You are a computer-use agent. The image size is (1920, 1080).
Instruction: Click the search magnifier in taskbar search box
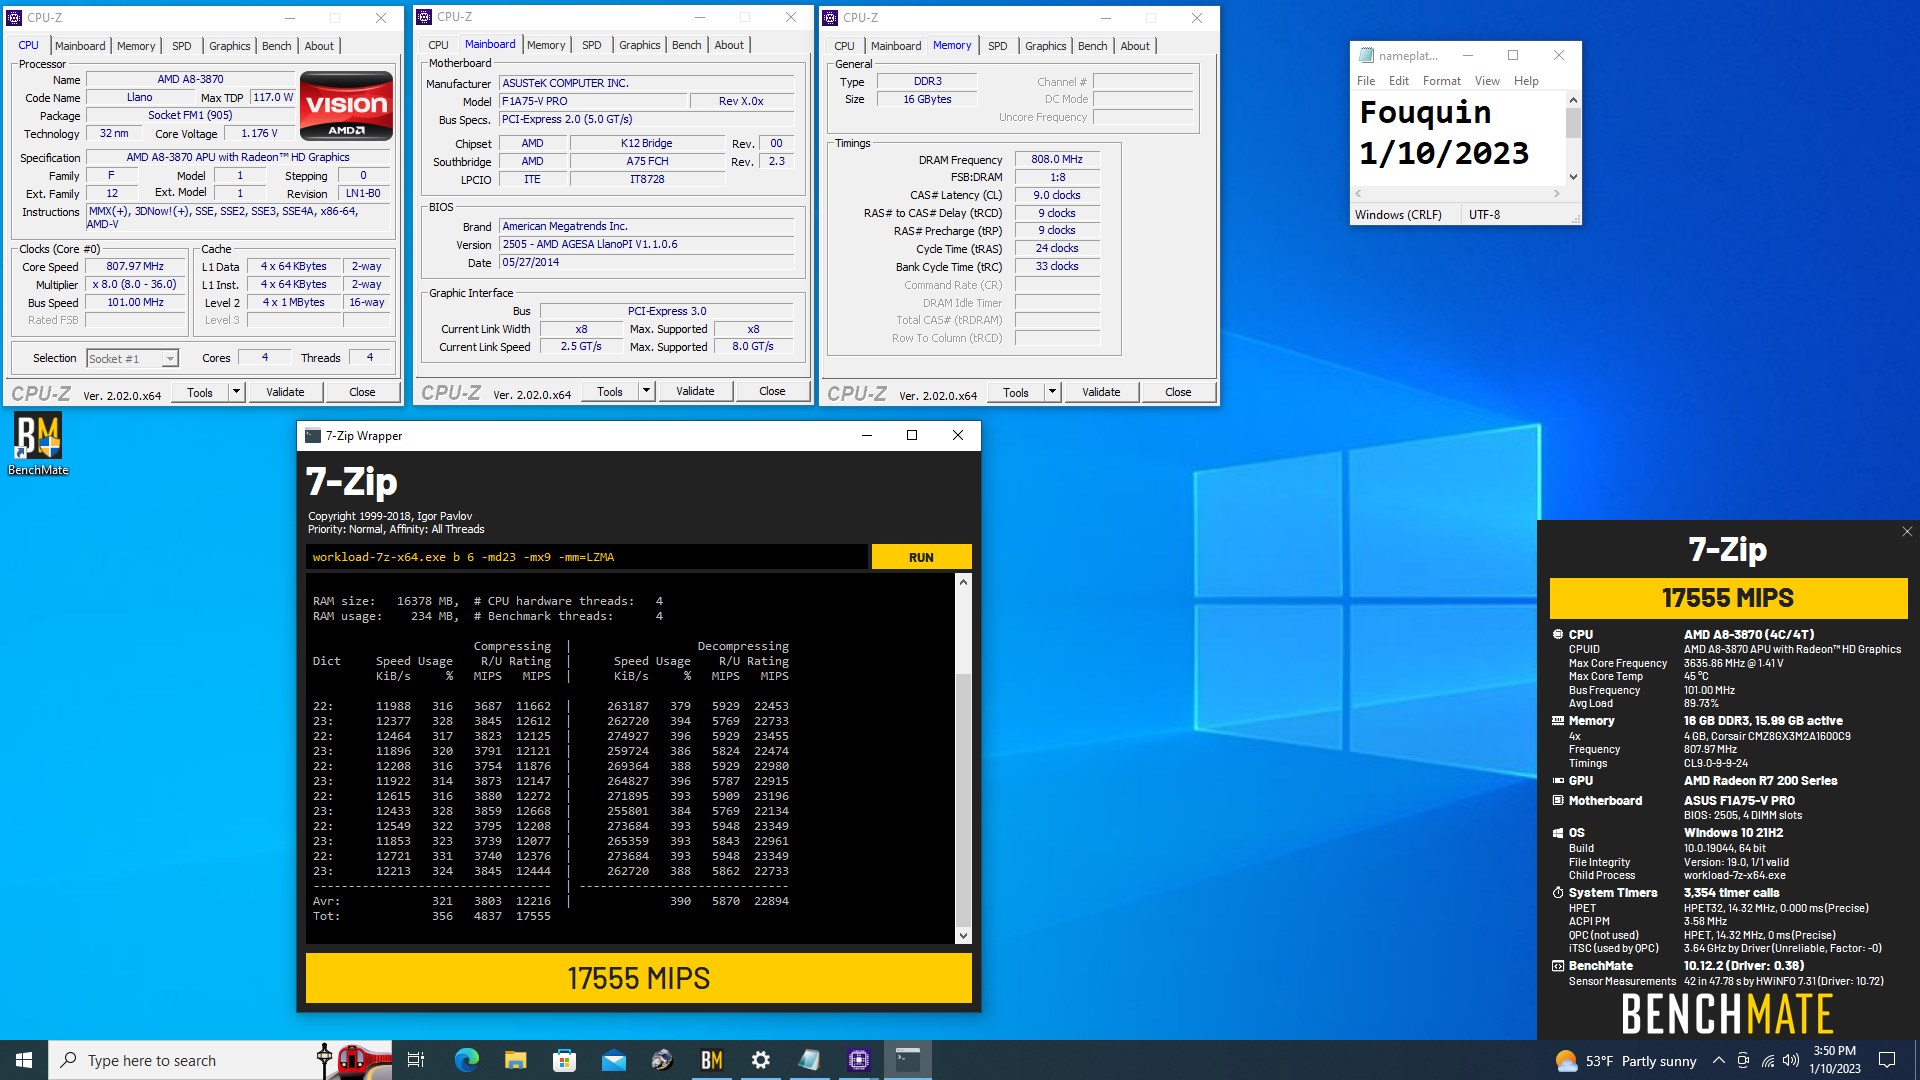pos(68,1060)
